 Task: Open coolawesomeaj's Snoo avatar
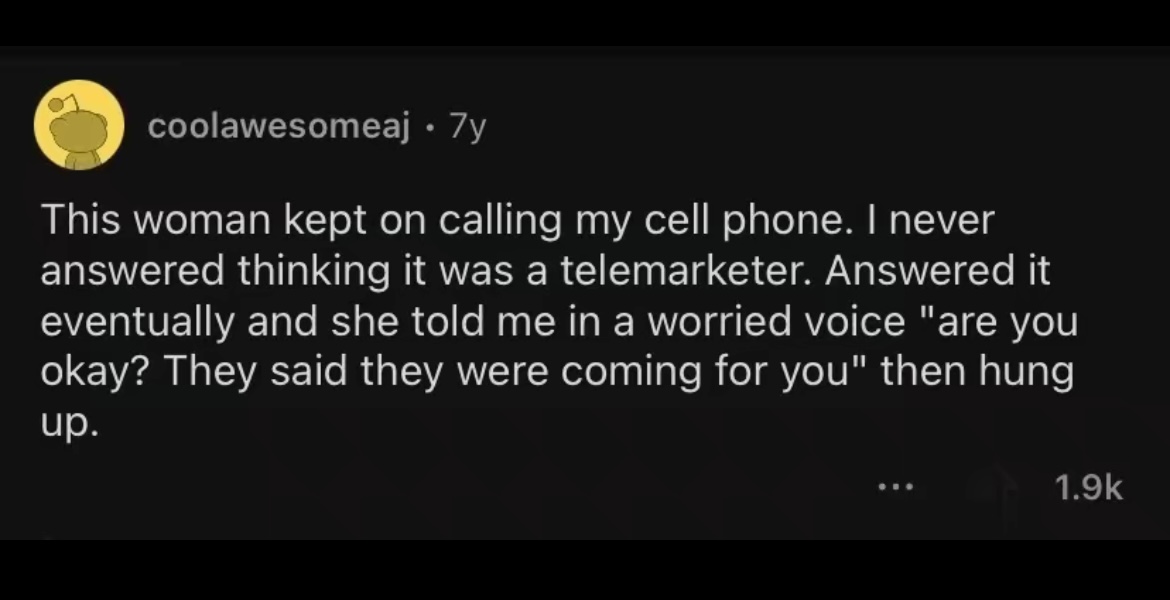pyautogui.click(x=79, y=125)
